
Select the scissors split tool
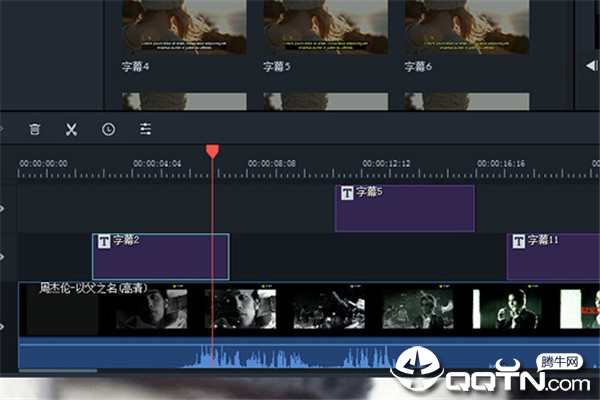click(71, 129)
